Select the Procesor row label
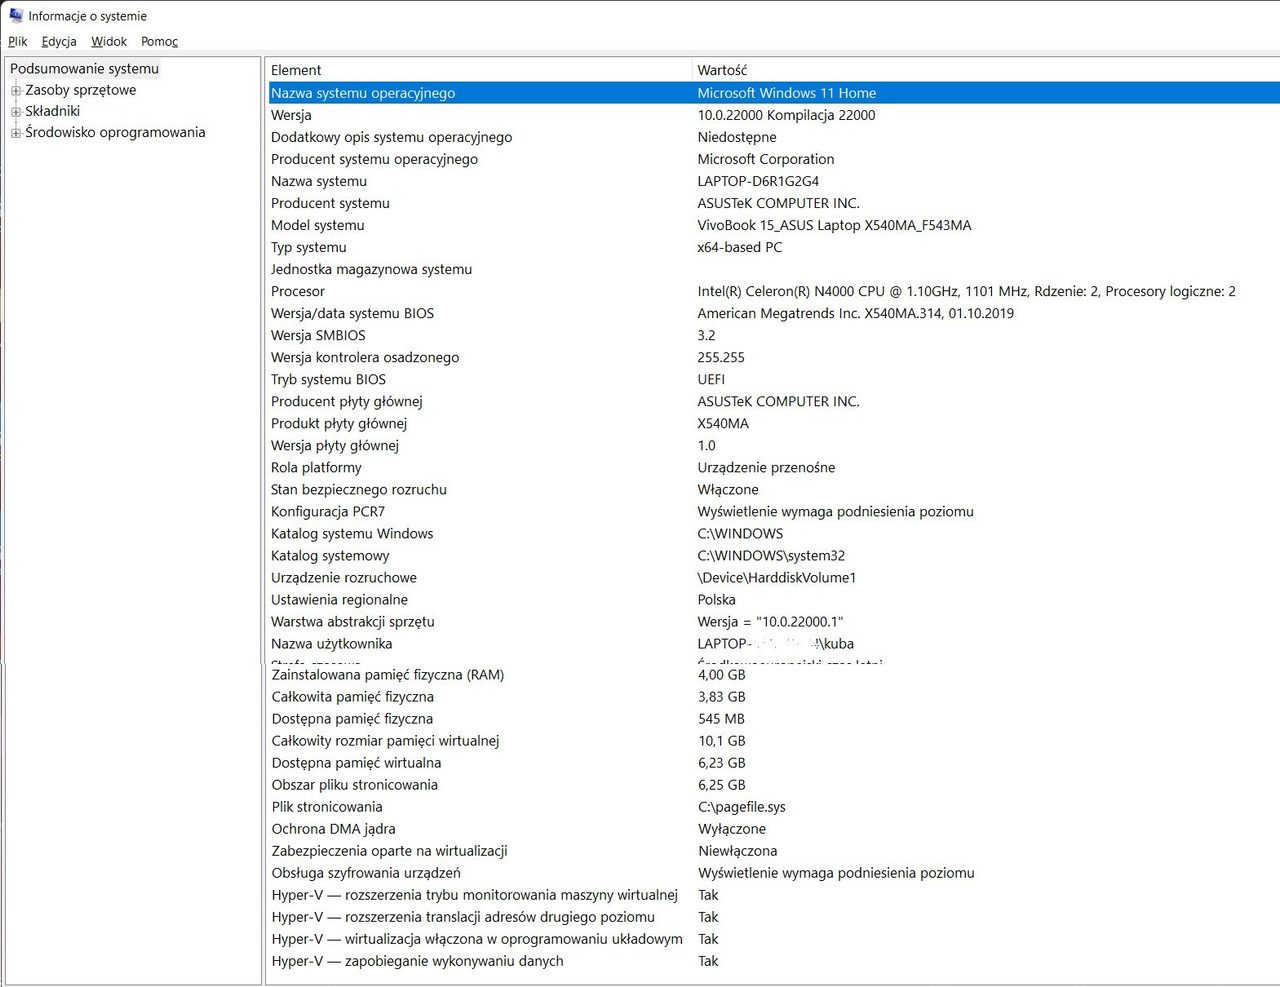This screenshot has height=987, width=1280. coord(298,291)
